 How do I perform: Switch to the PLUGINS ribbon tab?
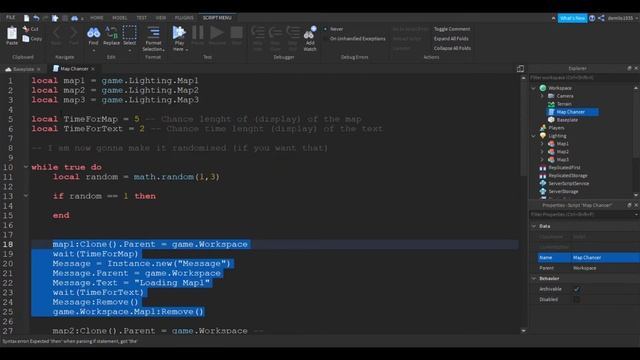click(x=184, y=18)
